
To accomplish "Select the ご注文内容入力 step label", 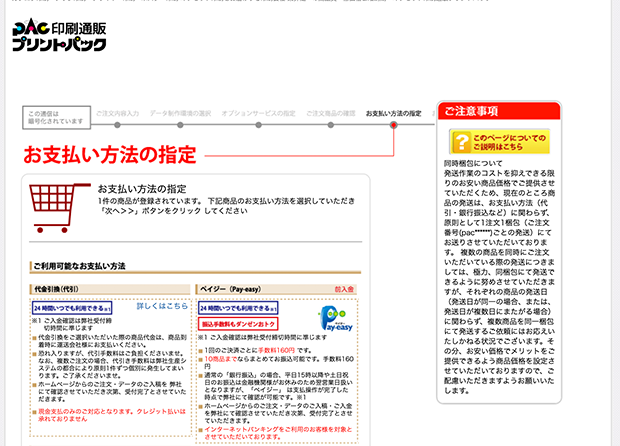I will pyautogui.click(x=117, y=113).
